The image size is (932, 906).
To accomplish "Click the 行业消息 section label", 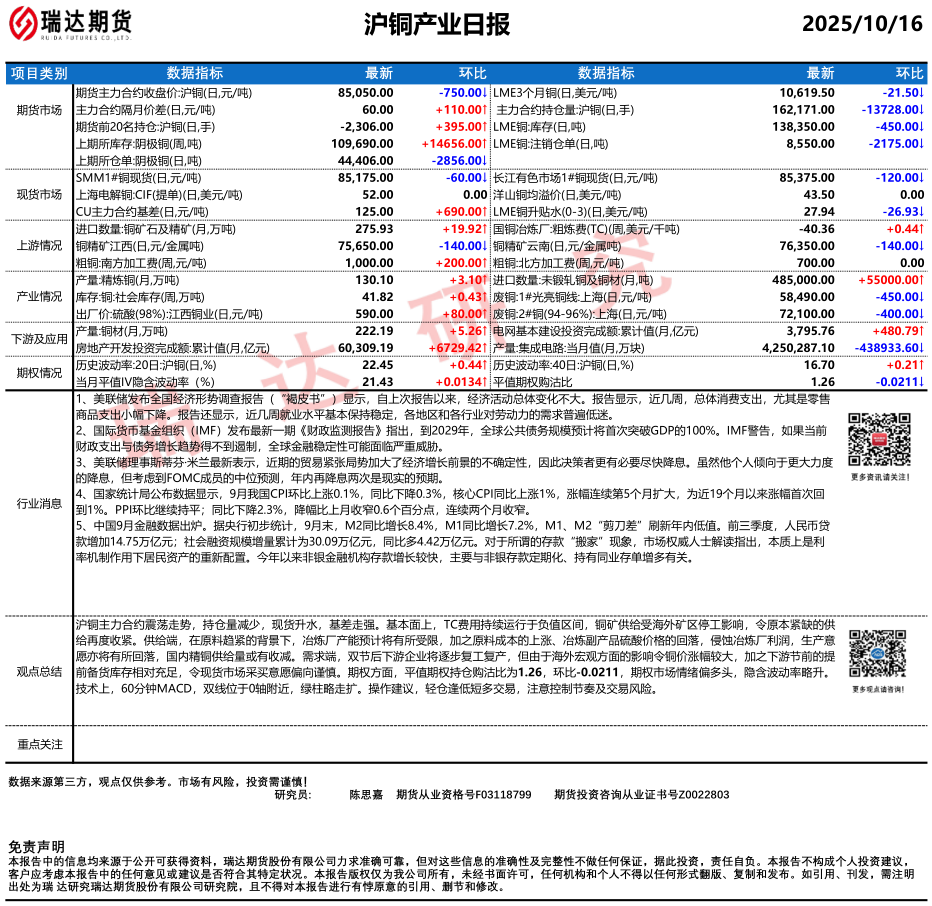I will pyautogui.click(x=40, y=505).
